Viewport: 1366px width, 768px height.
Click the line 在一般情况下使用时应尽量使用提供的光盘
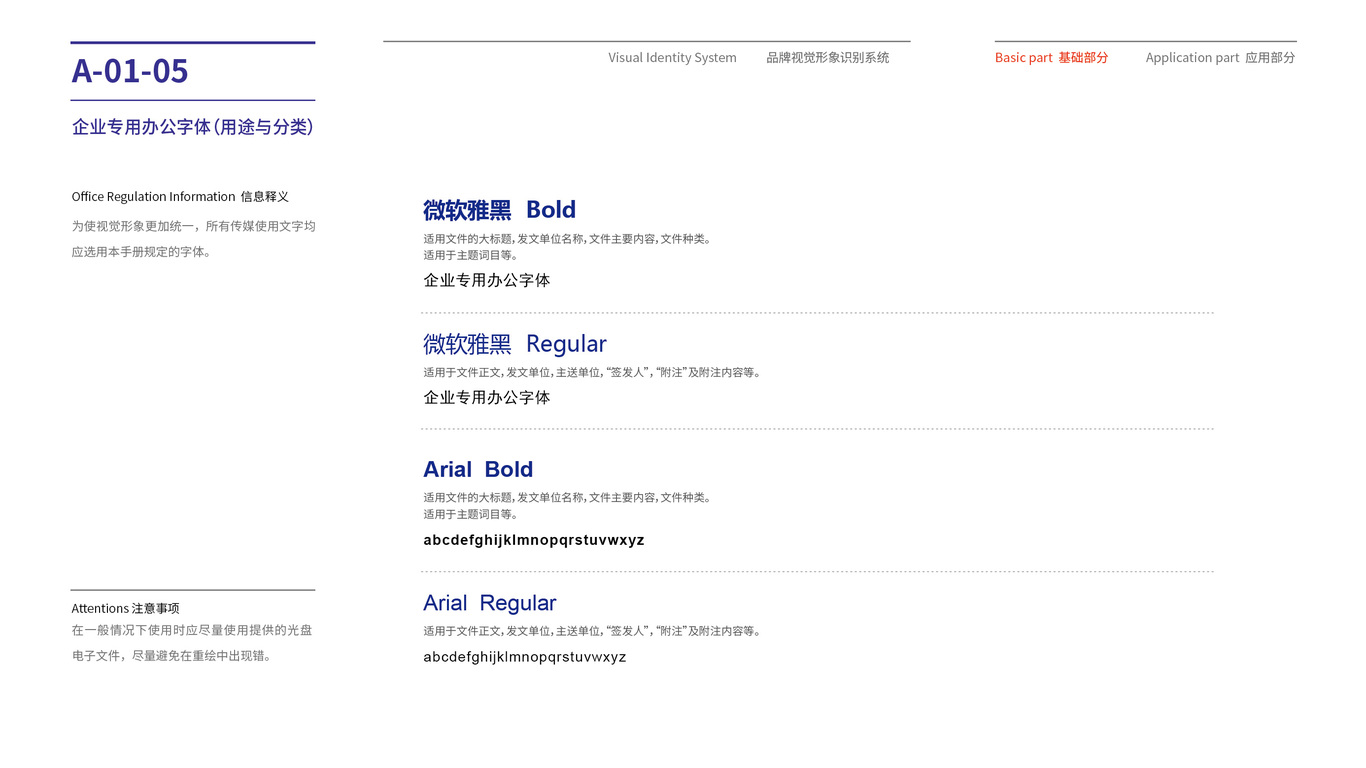(192, 631)
